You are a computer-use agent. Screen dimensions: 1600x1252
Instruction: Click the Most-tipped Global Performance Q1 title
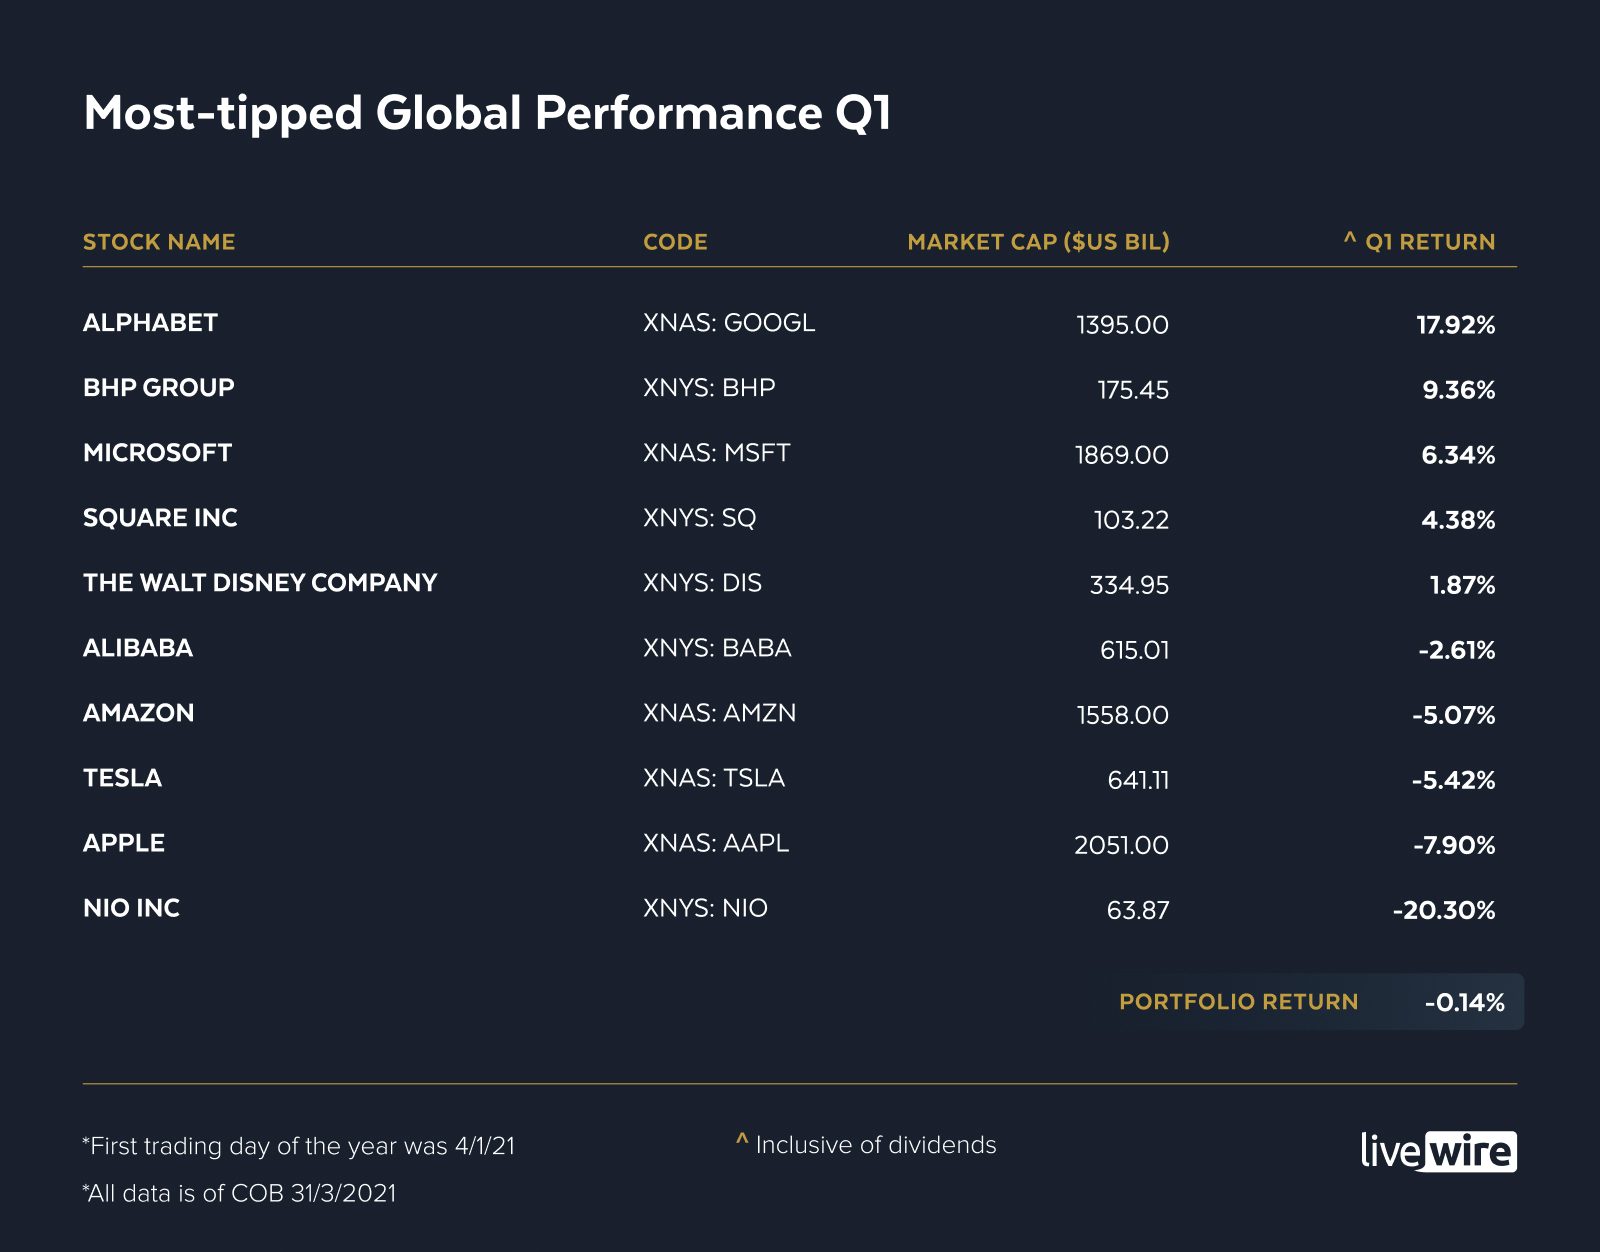tap(487, 113)
